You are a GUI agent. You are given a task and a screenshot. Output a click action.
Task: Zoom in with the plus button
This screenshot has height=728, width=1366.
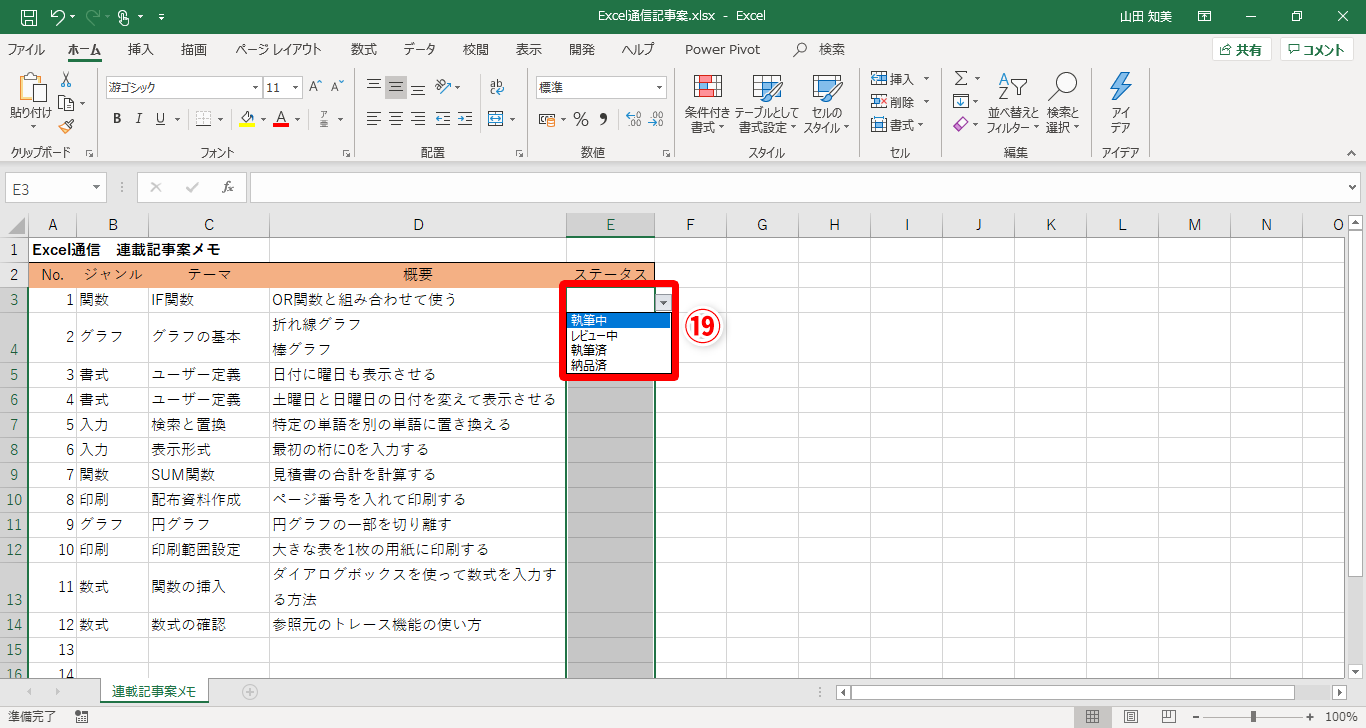click(x=1310, y=717)
